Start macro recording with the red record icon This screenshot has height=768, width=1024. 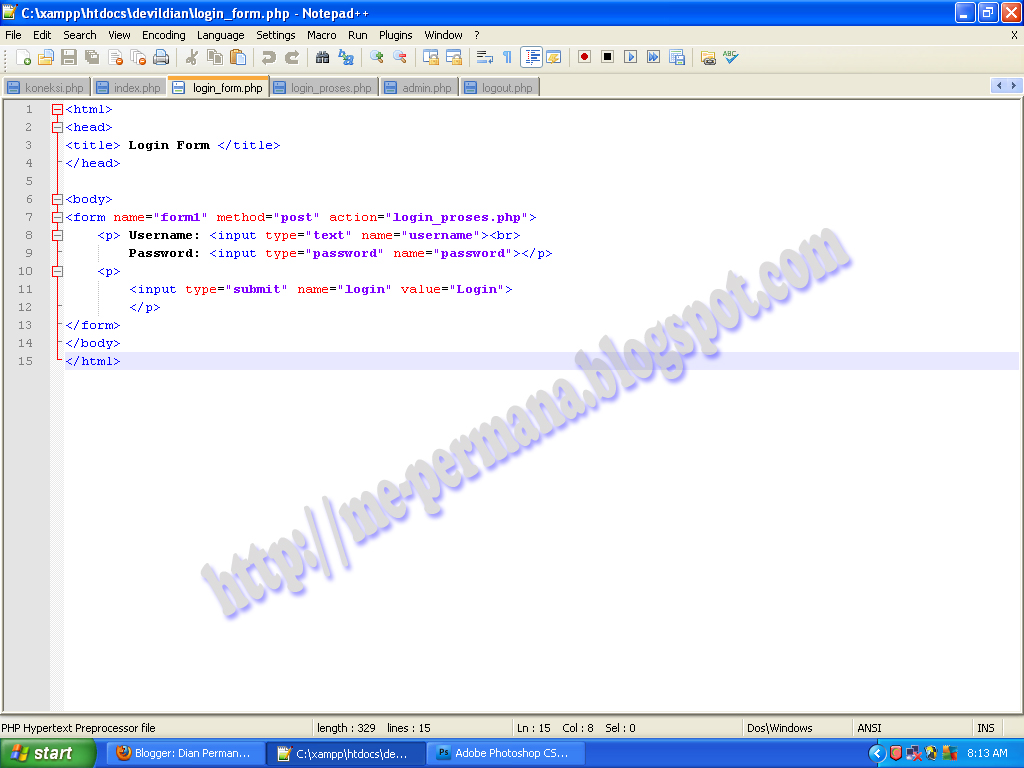coord(584,57)
